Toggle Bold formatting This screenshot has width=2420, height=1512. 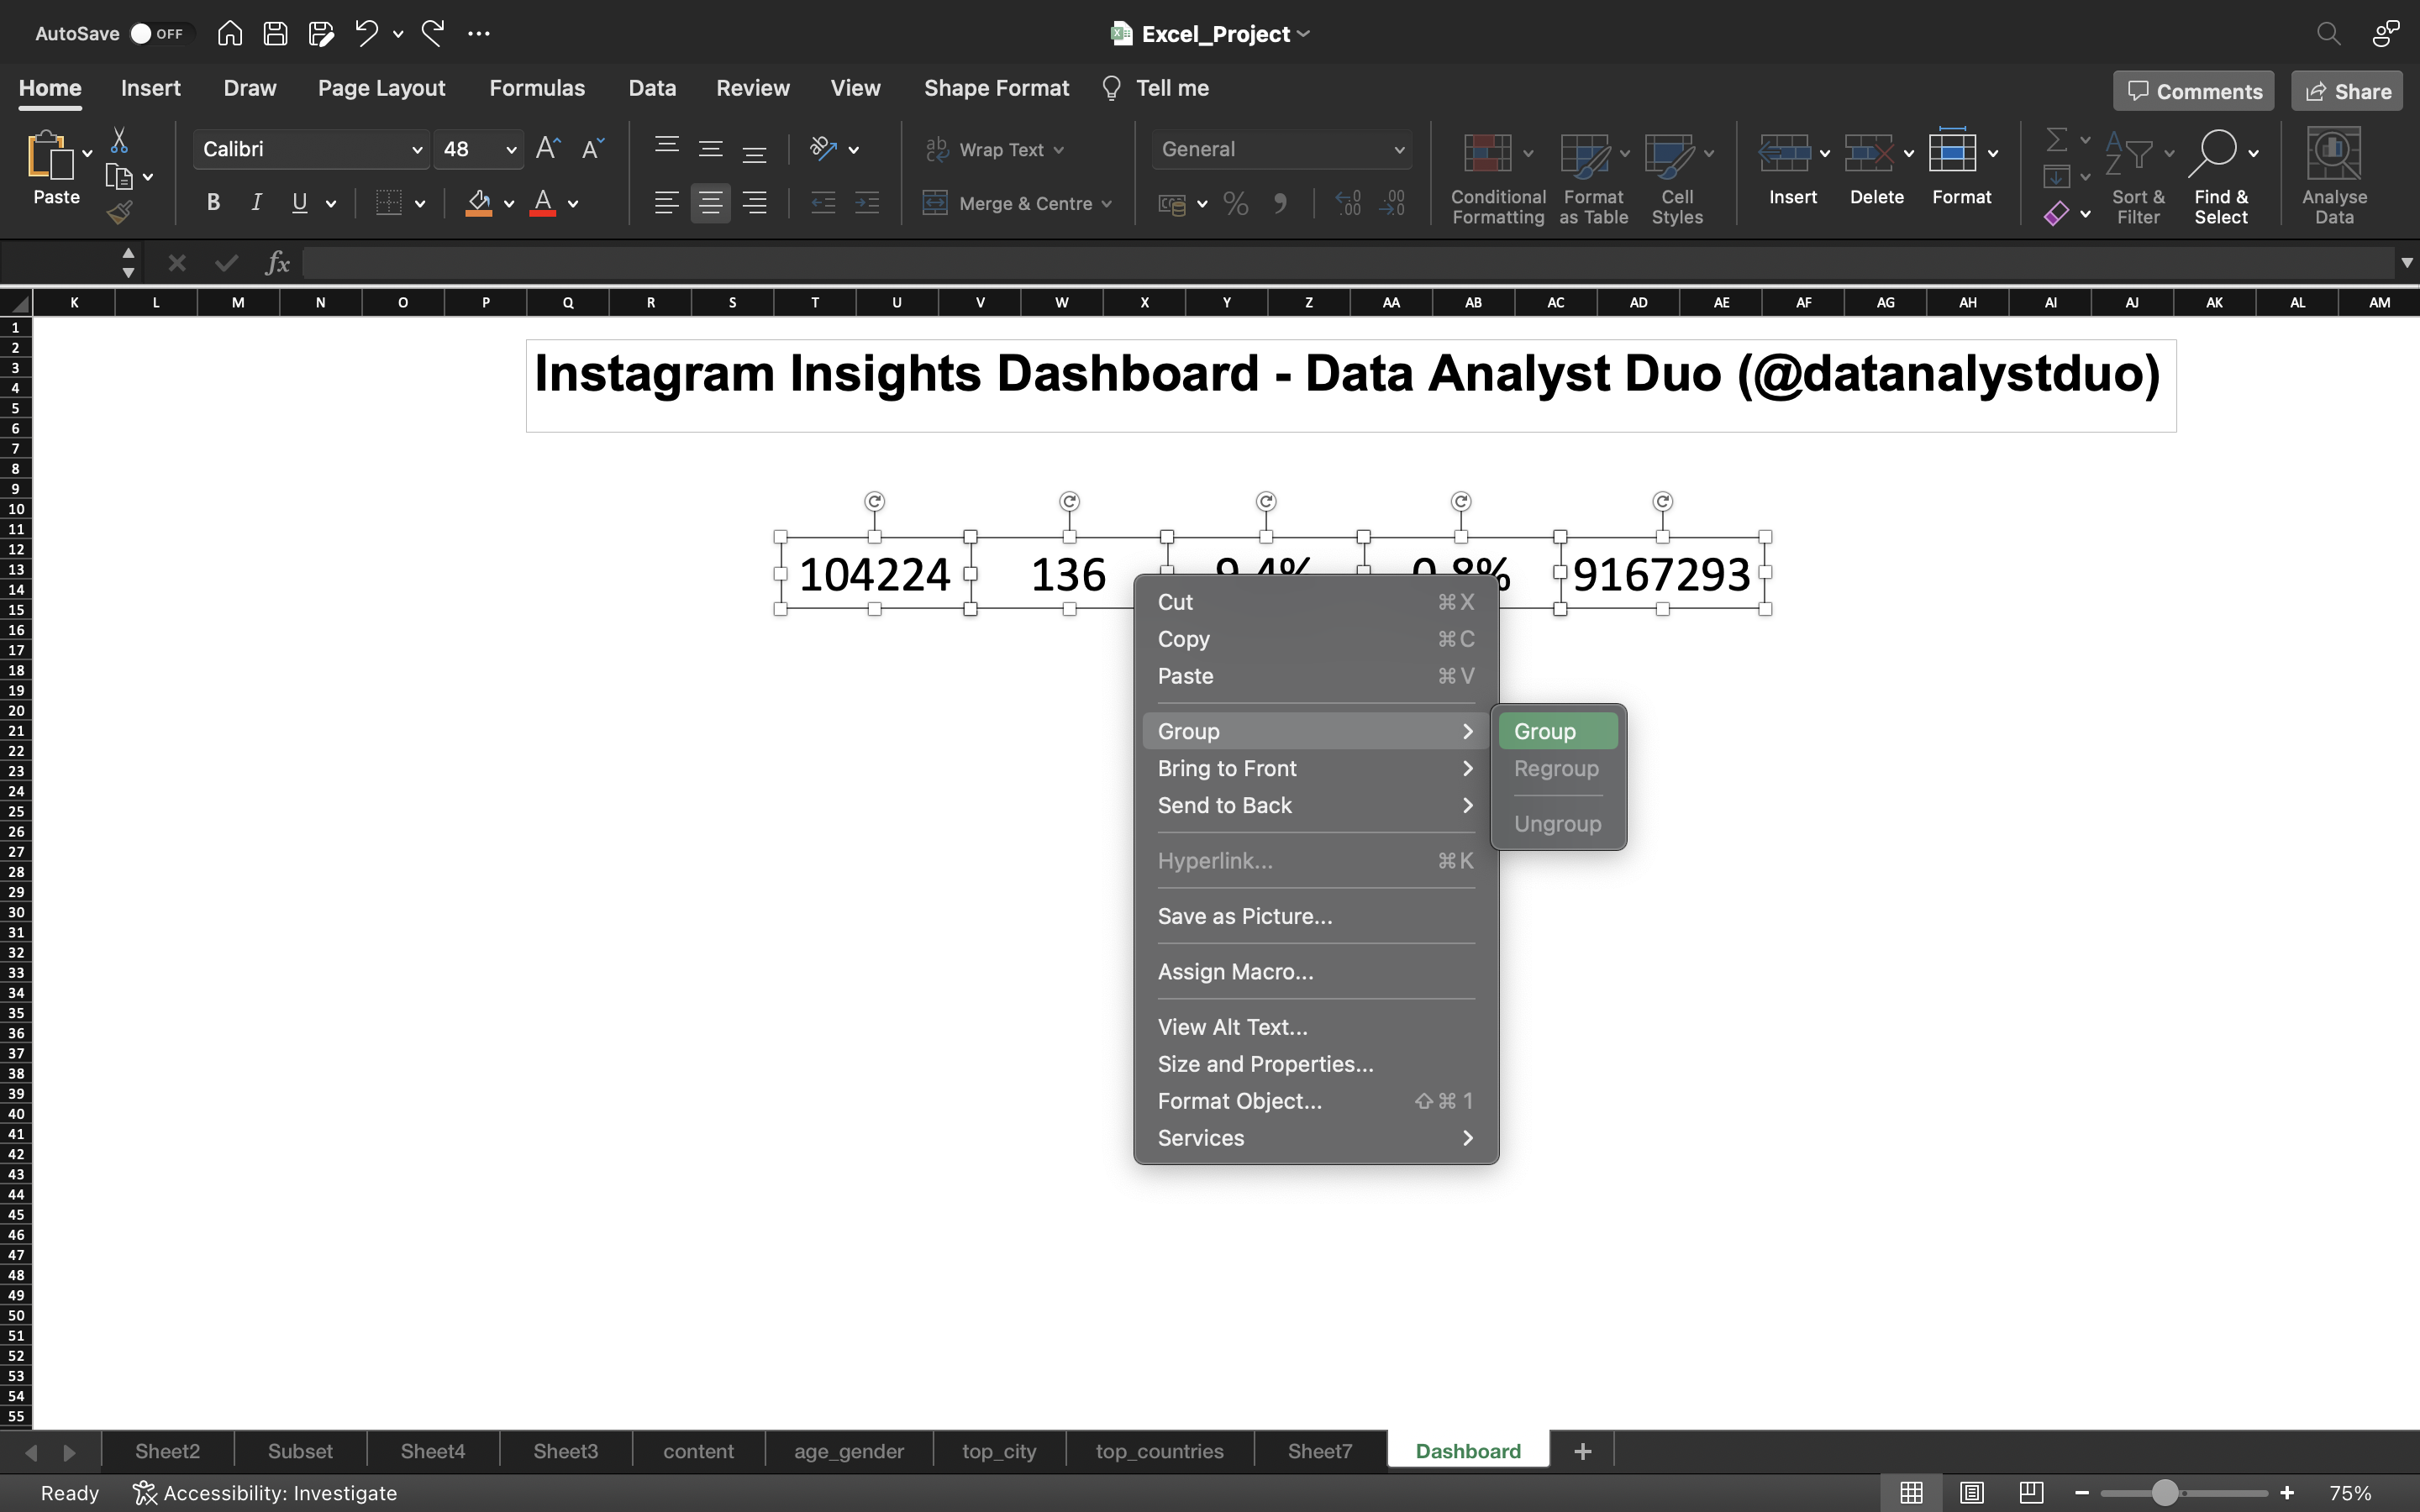pos(213,203)
